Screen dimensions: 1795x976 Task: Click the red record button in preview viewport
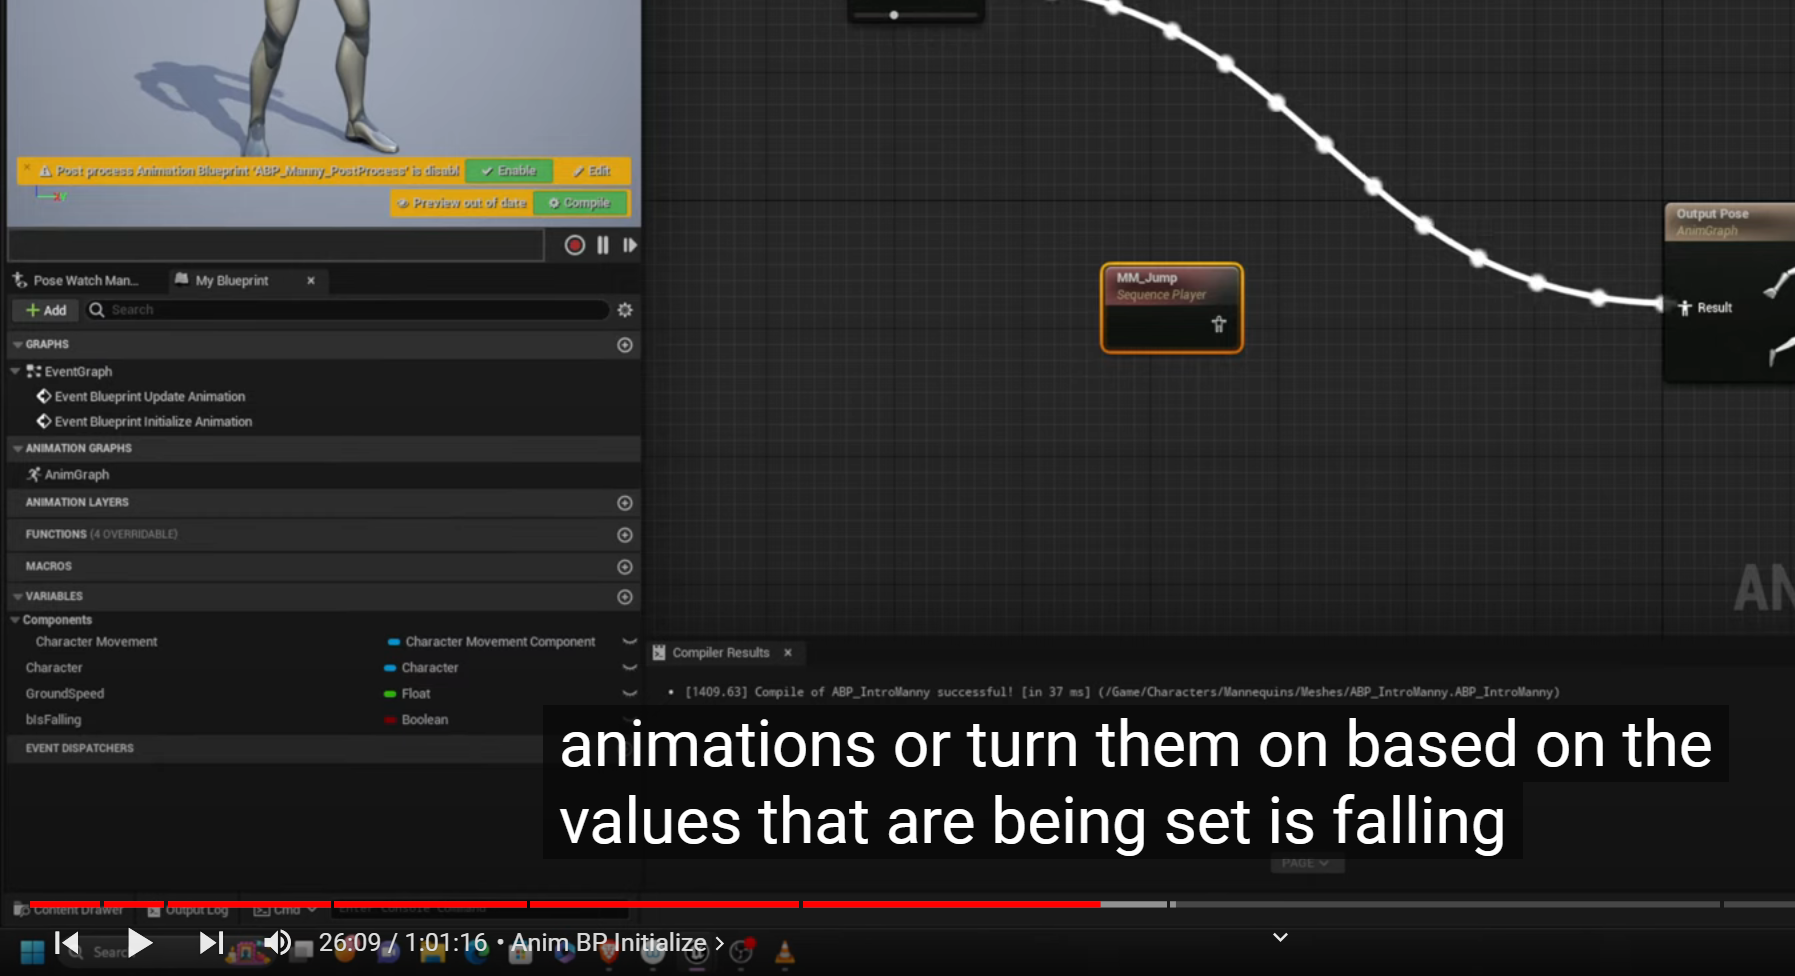tap(574, 245)
